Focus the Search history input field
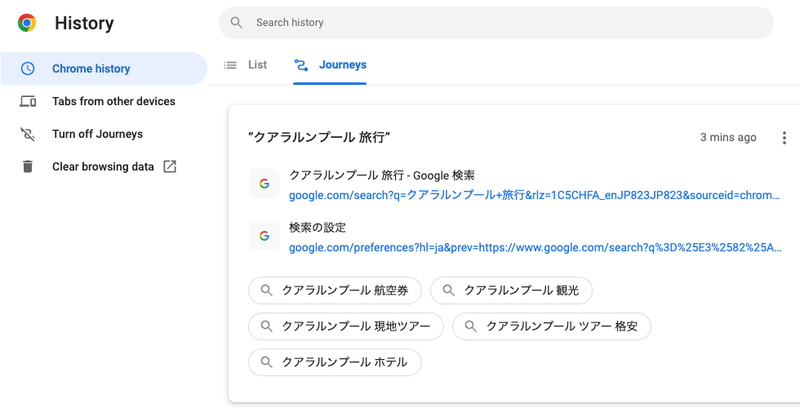The image size is (800, 408). 500,22
